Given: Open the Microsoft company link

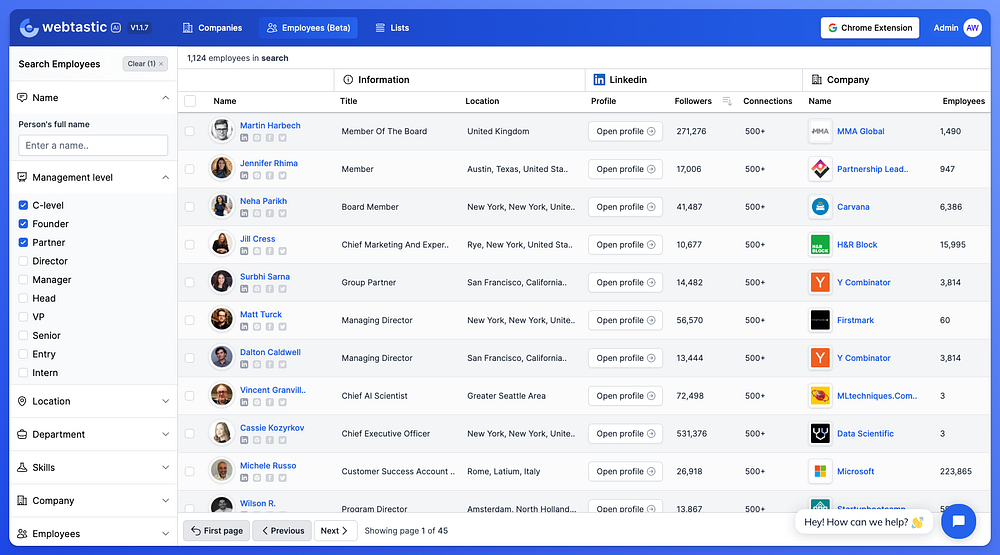Looking at the screenshot, I should tap(855, 471).
